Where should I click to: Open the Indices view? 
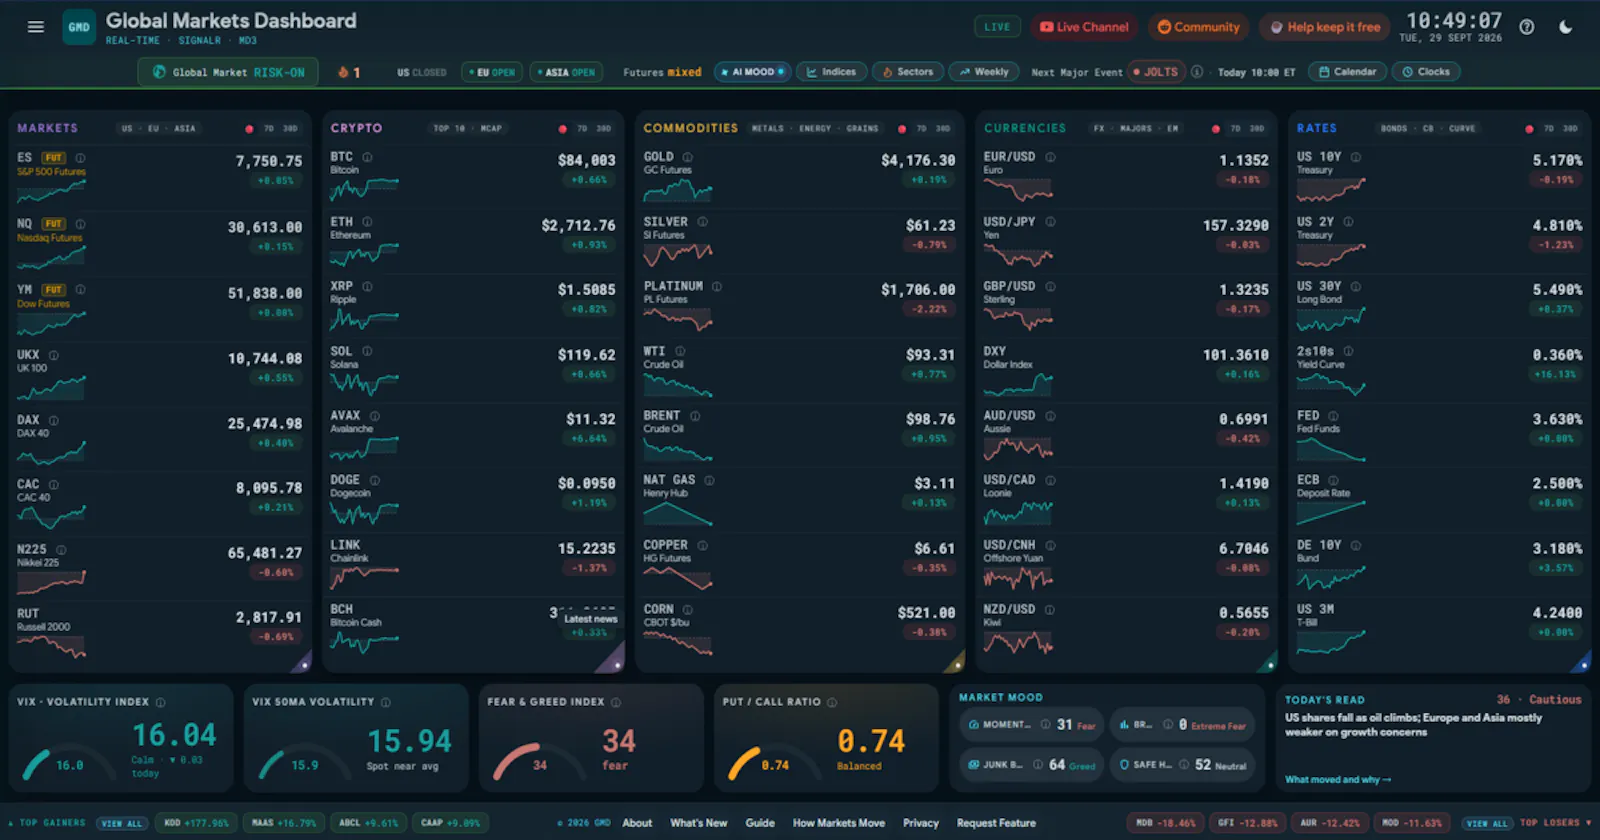[x=831, y=72]
